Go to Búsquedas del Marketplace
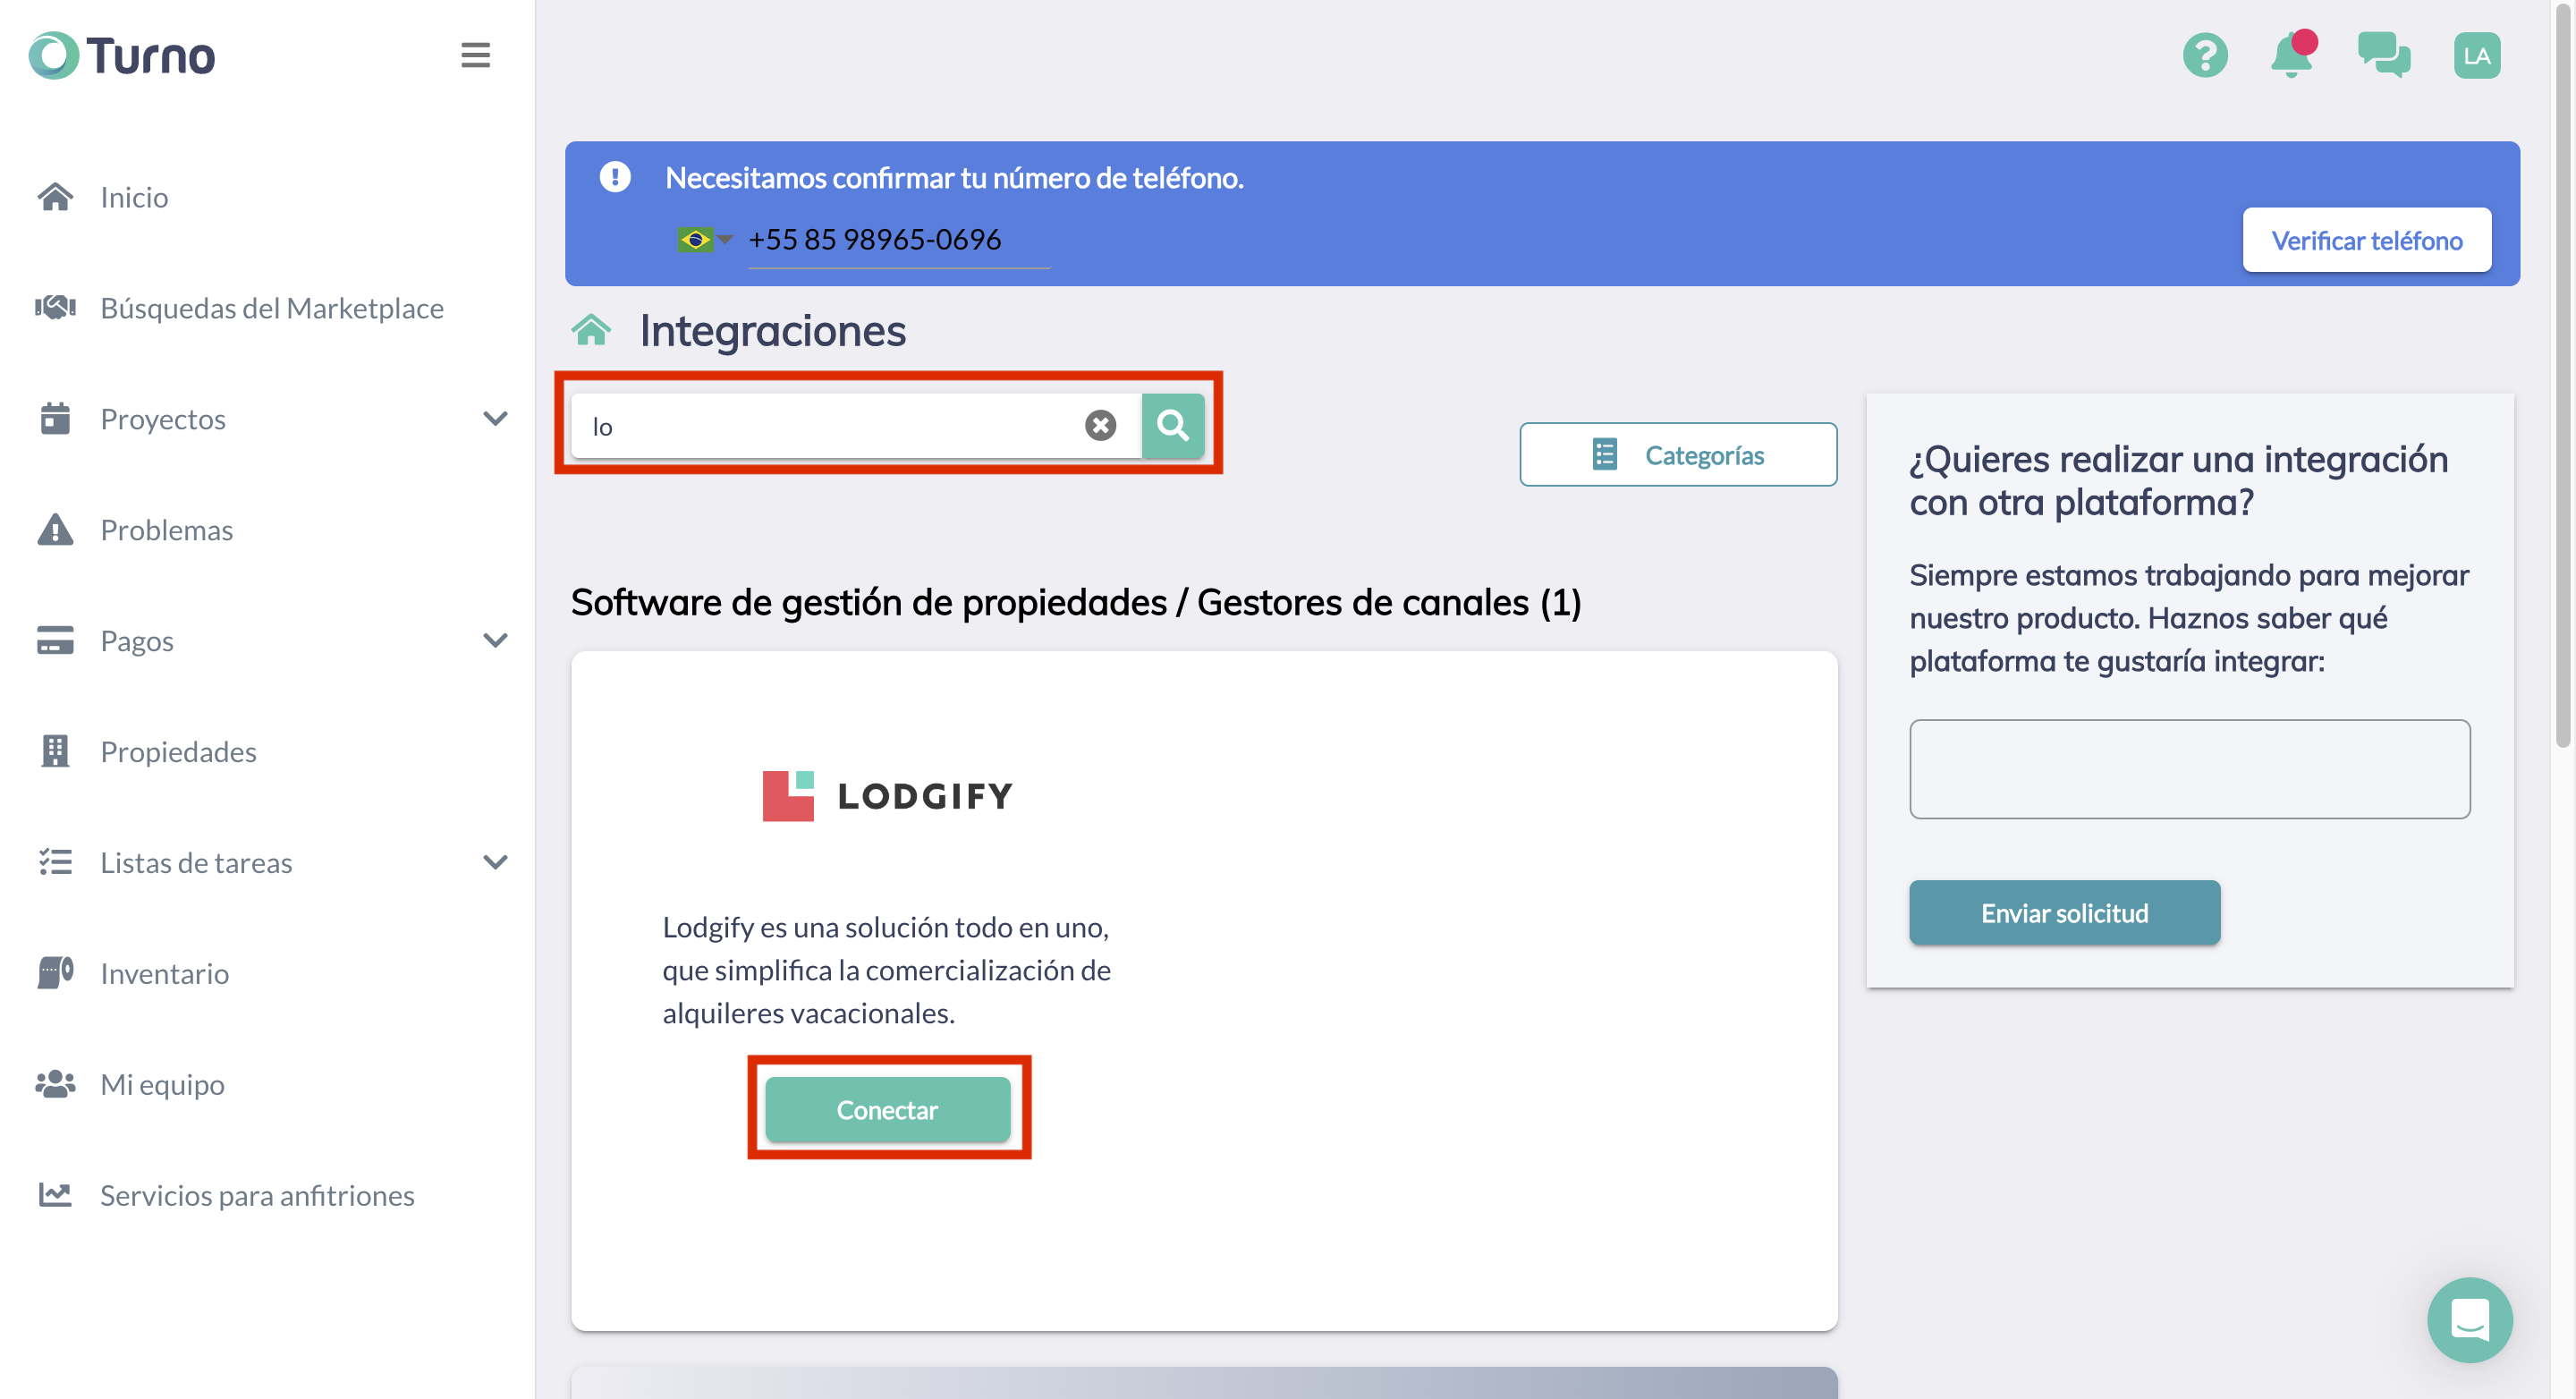 [x=271, y=308]
